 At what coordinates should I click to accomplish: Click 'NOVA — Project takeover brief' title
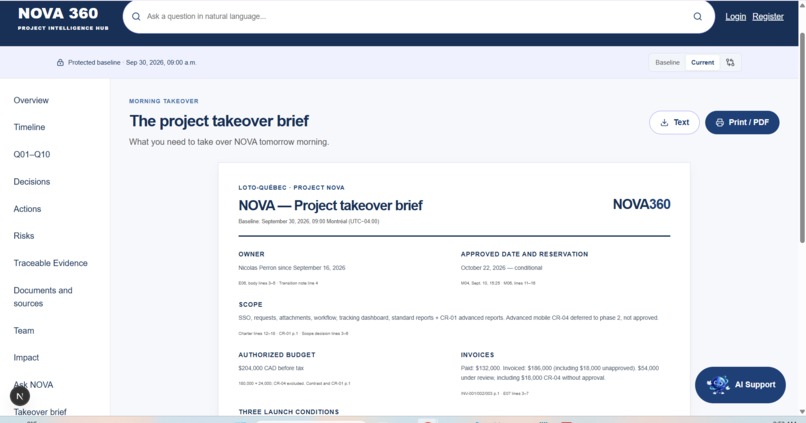(331, 205)
